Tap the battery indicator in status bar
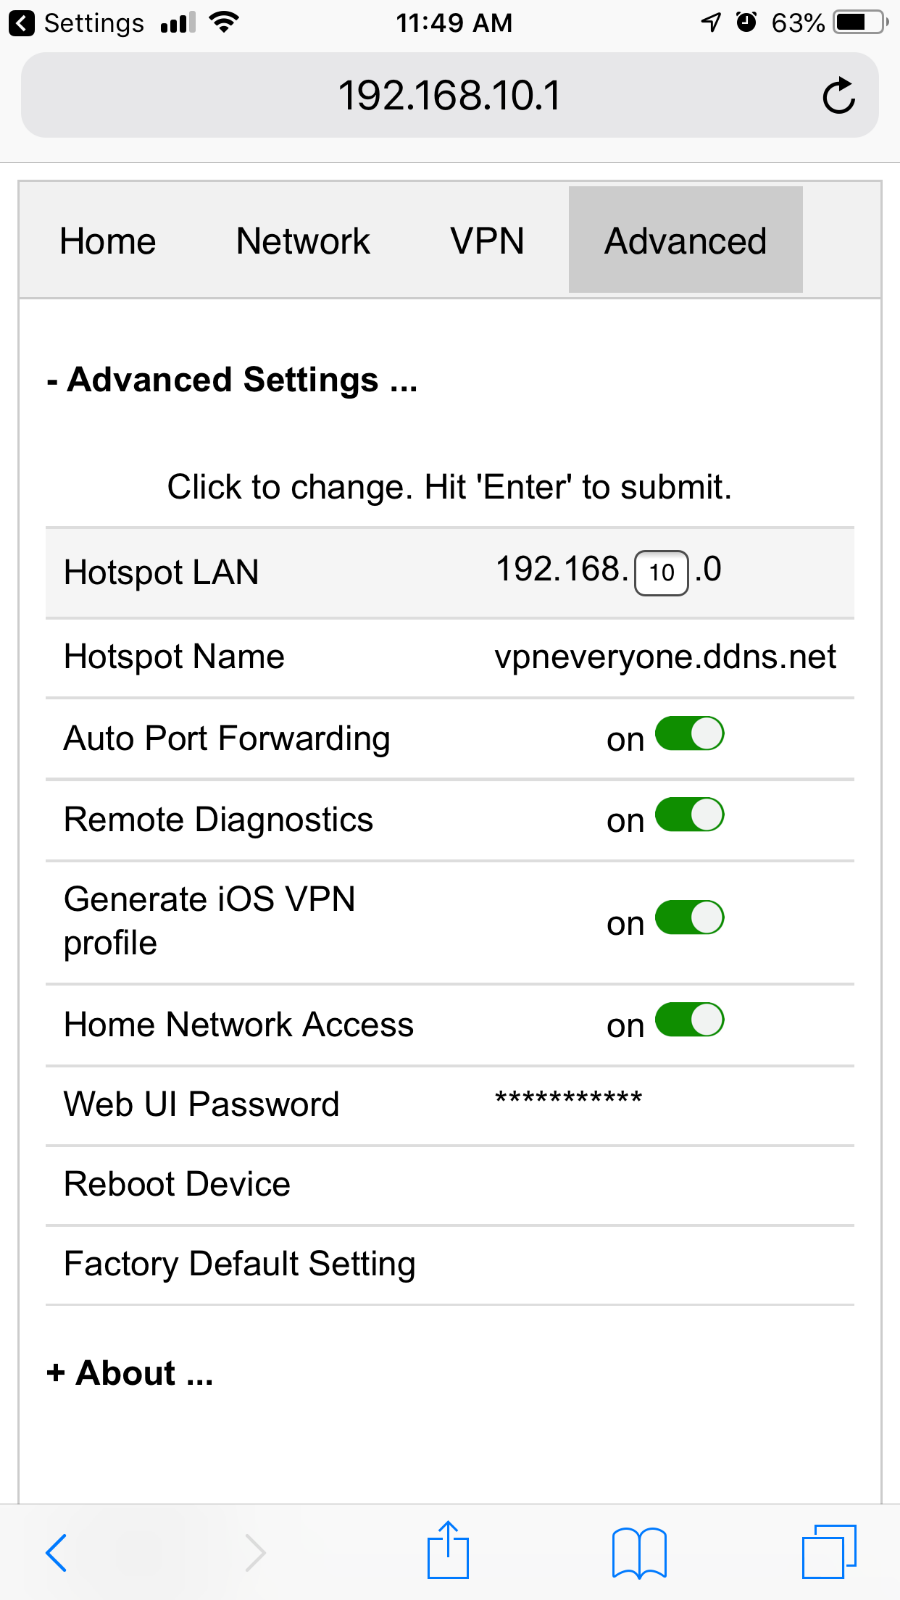The image size is (900, 1600). point(861,22)
